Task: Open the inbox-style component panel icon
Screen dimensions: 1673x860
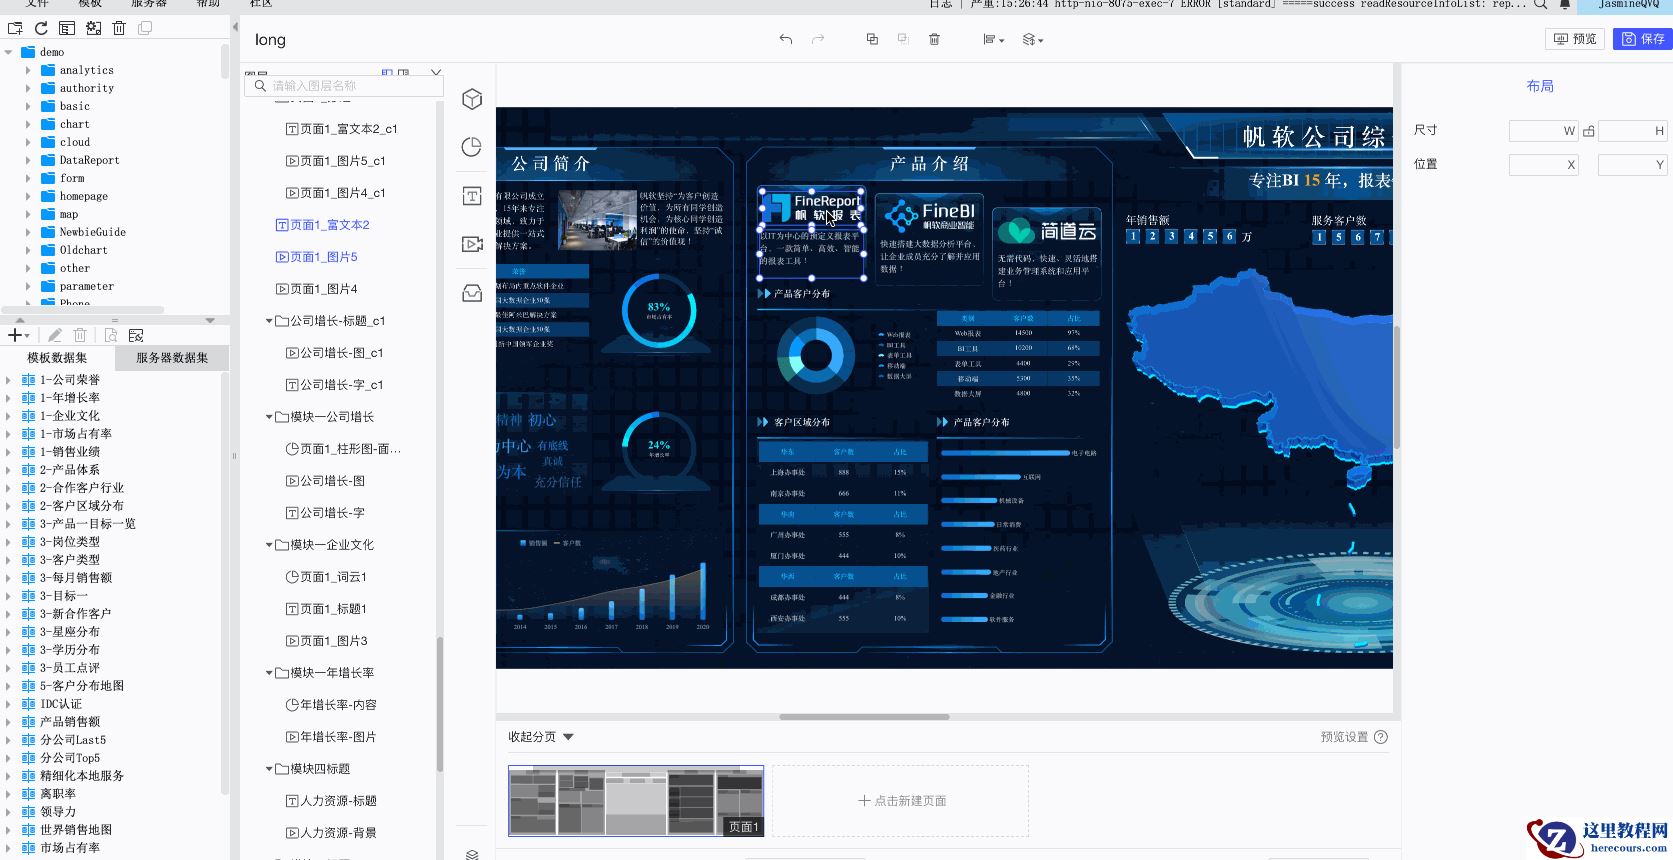Action: [x=472, y=293]
